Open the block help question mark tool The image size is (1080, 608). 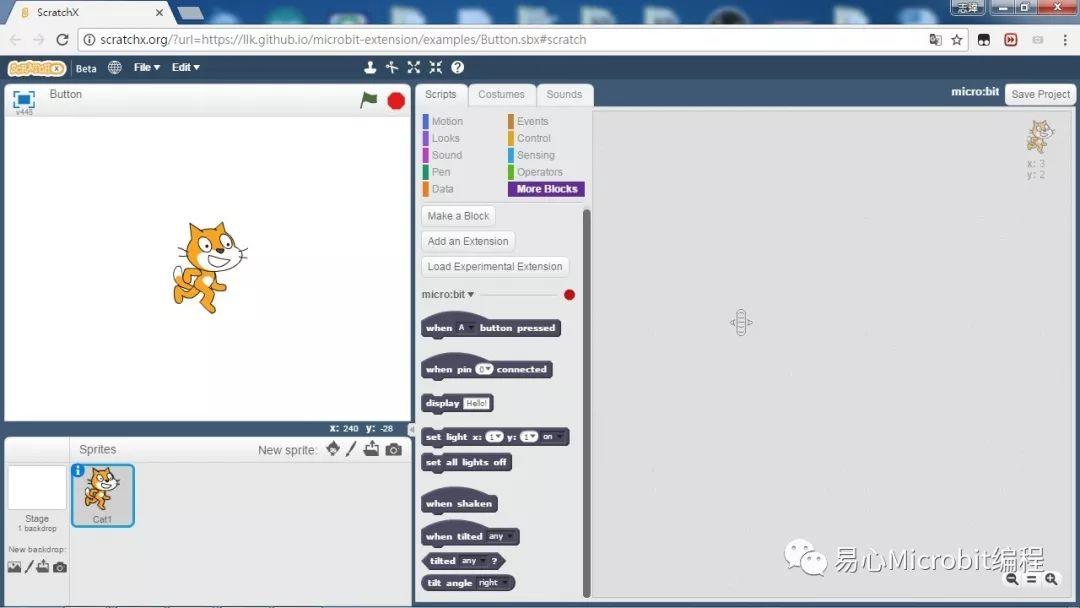(x=457, y=67)
